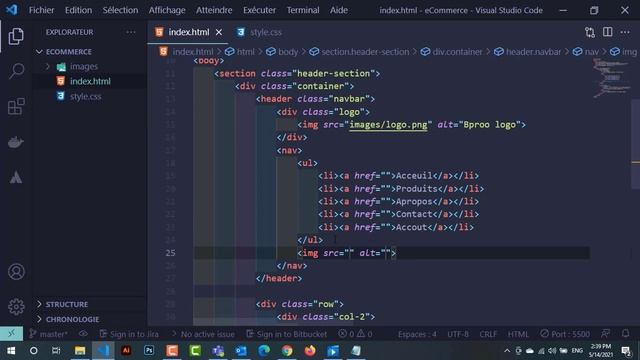Screen dimensions: 640x360
Task: Click No active issue status item
Action: click(202, 334)
